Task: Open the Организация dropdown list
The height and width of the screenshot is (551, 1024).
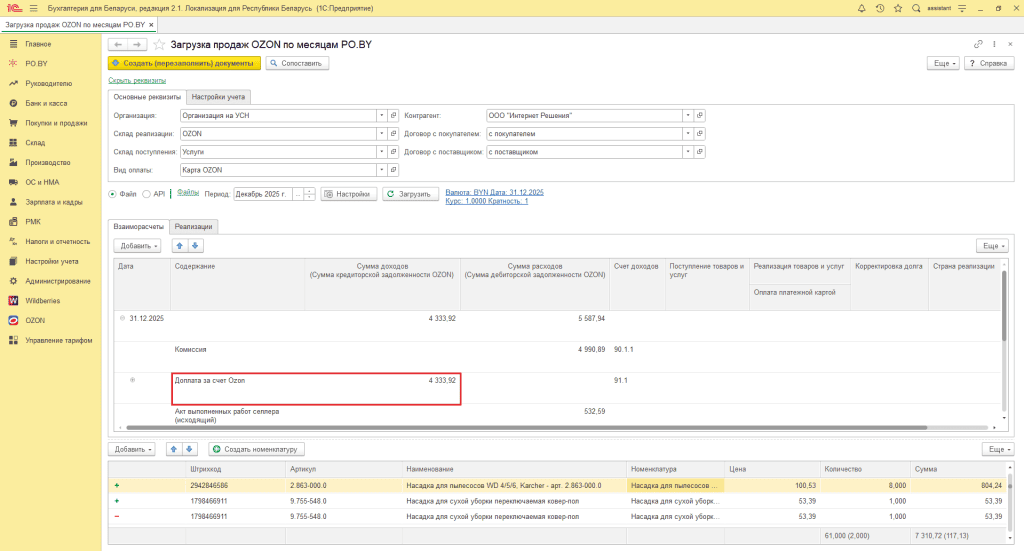Action: (381, 116)
